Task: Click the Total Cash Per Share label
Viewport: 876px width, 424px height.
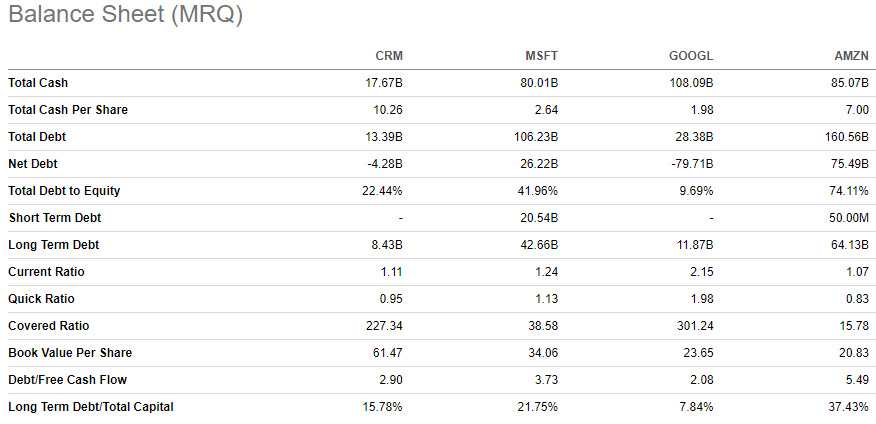Action: pyautogui.click(x=68, y=109)
